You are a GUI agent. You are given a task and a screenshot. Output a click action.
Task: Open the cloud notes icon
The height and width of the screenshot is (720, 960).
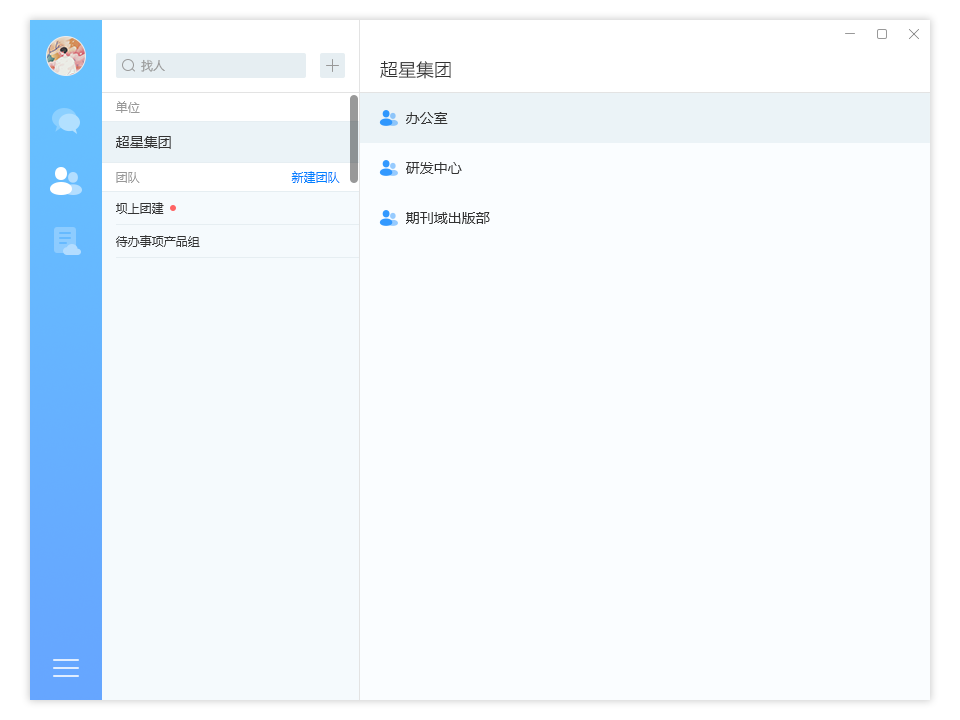pyautogui.click(x=66, y=241)
